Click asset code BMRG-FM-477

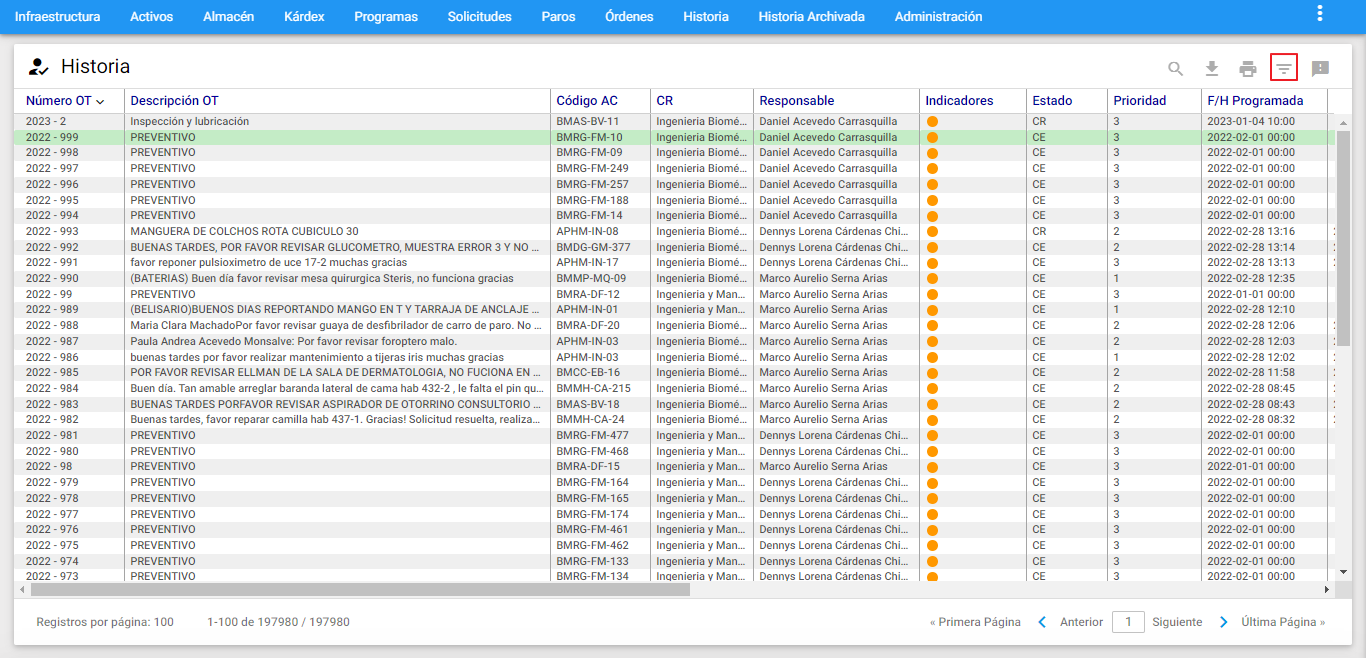pos(592,435)
